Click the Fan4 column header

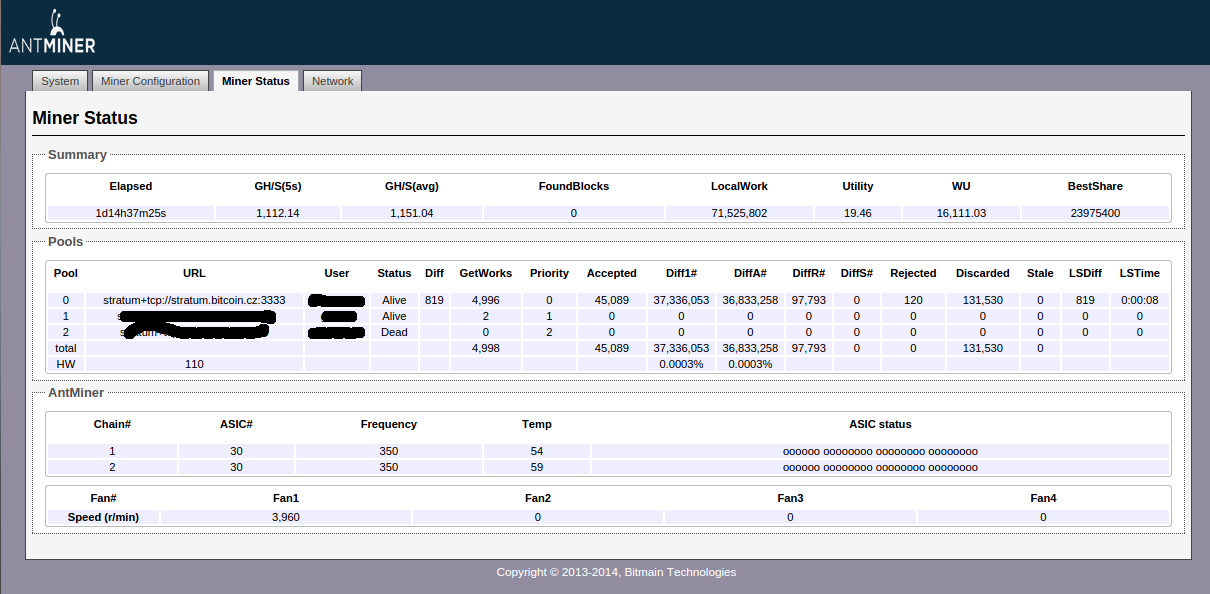tap(1043, 498)
